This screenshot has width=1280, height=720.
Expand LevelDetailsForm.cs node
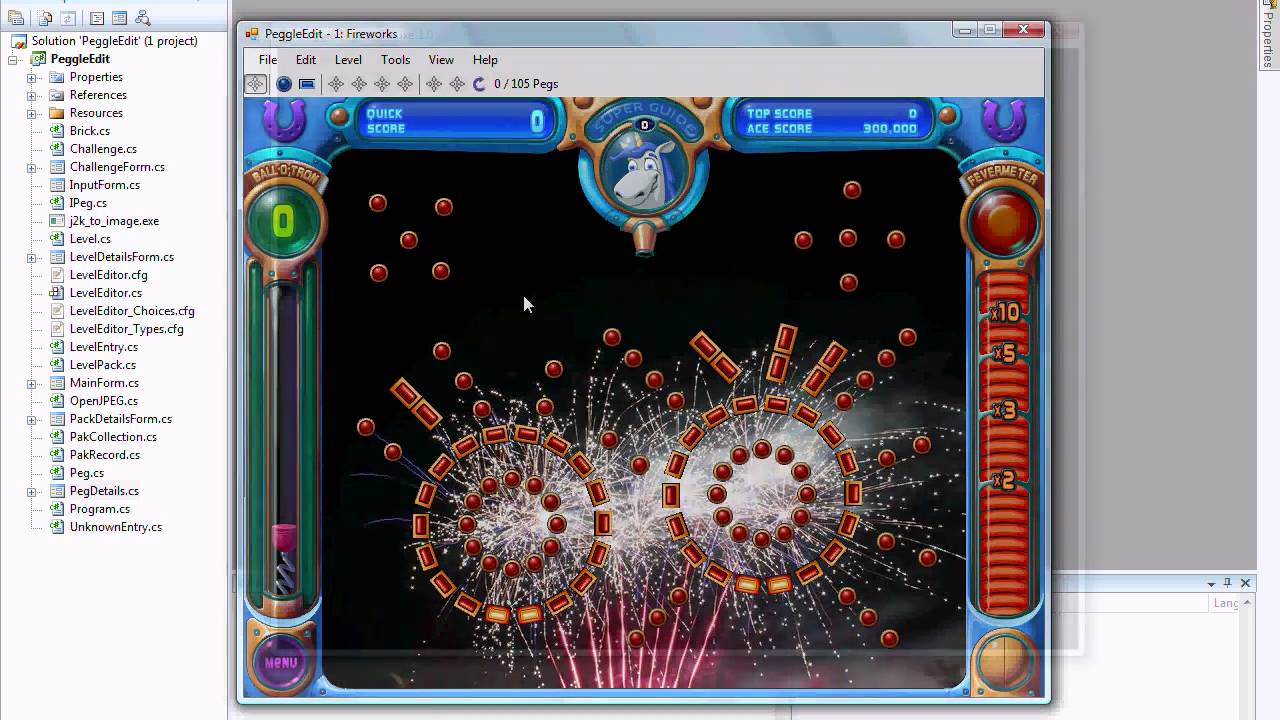click(32, 257)
